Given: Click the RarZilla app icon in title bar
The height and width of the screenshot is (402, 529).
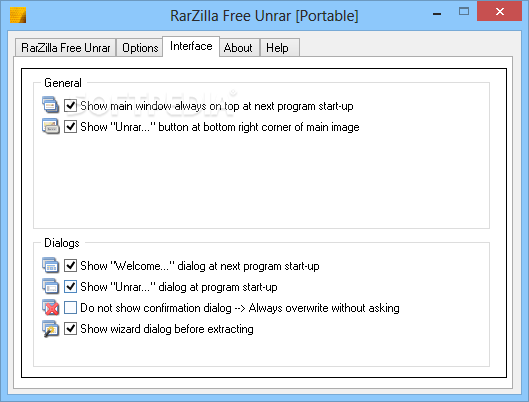Looking at the screenshot, I should click(18, 15).
